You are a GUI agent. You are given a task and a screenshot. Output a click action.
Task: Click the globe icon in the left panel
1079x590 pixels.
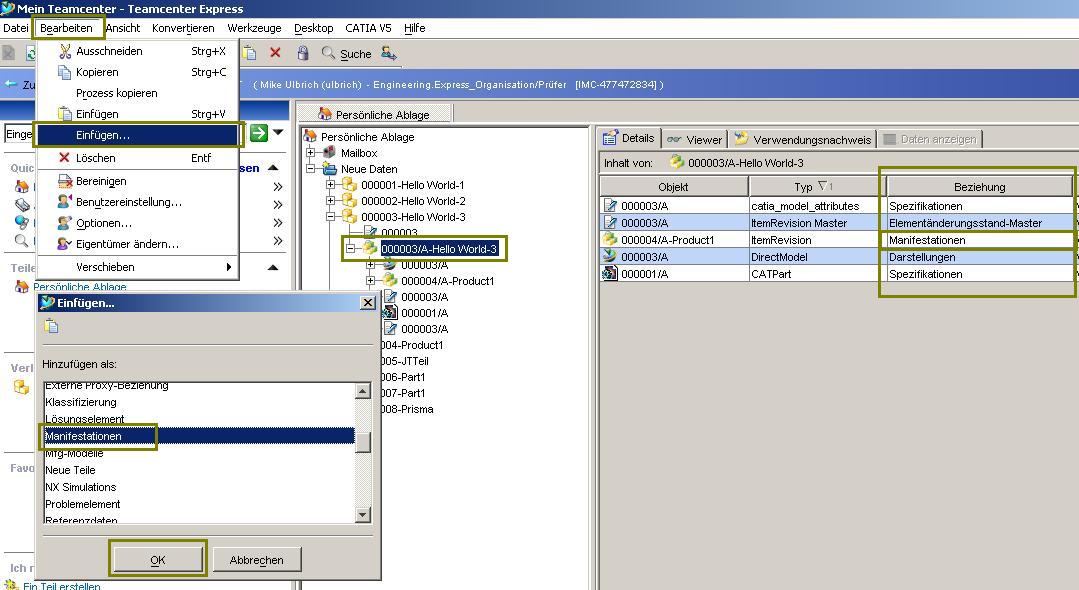[x=22, y=222]
